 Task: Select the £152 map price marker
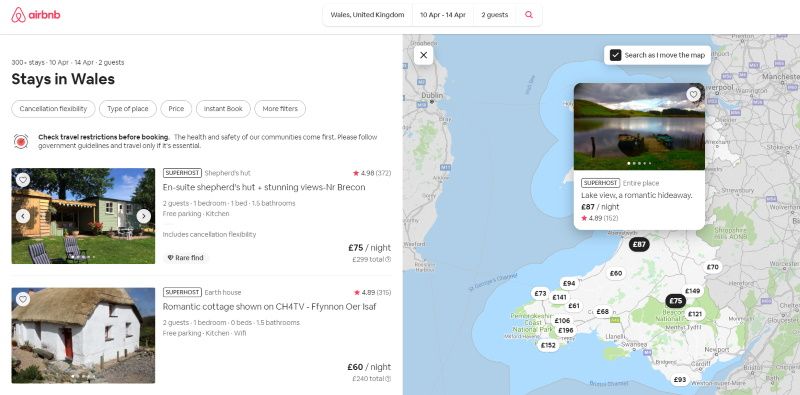pos(548,345)
